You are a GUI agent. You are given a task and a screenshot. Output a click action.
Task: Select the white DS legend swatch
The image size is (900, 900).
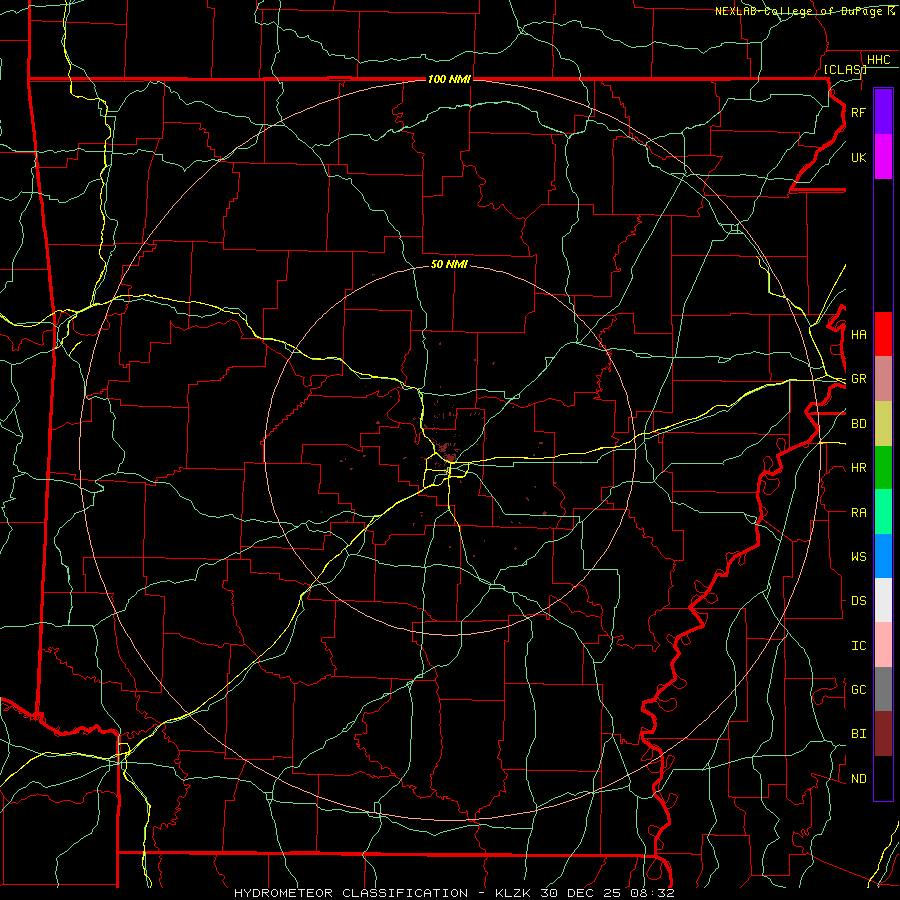[883, 600]
